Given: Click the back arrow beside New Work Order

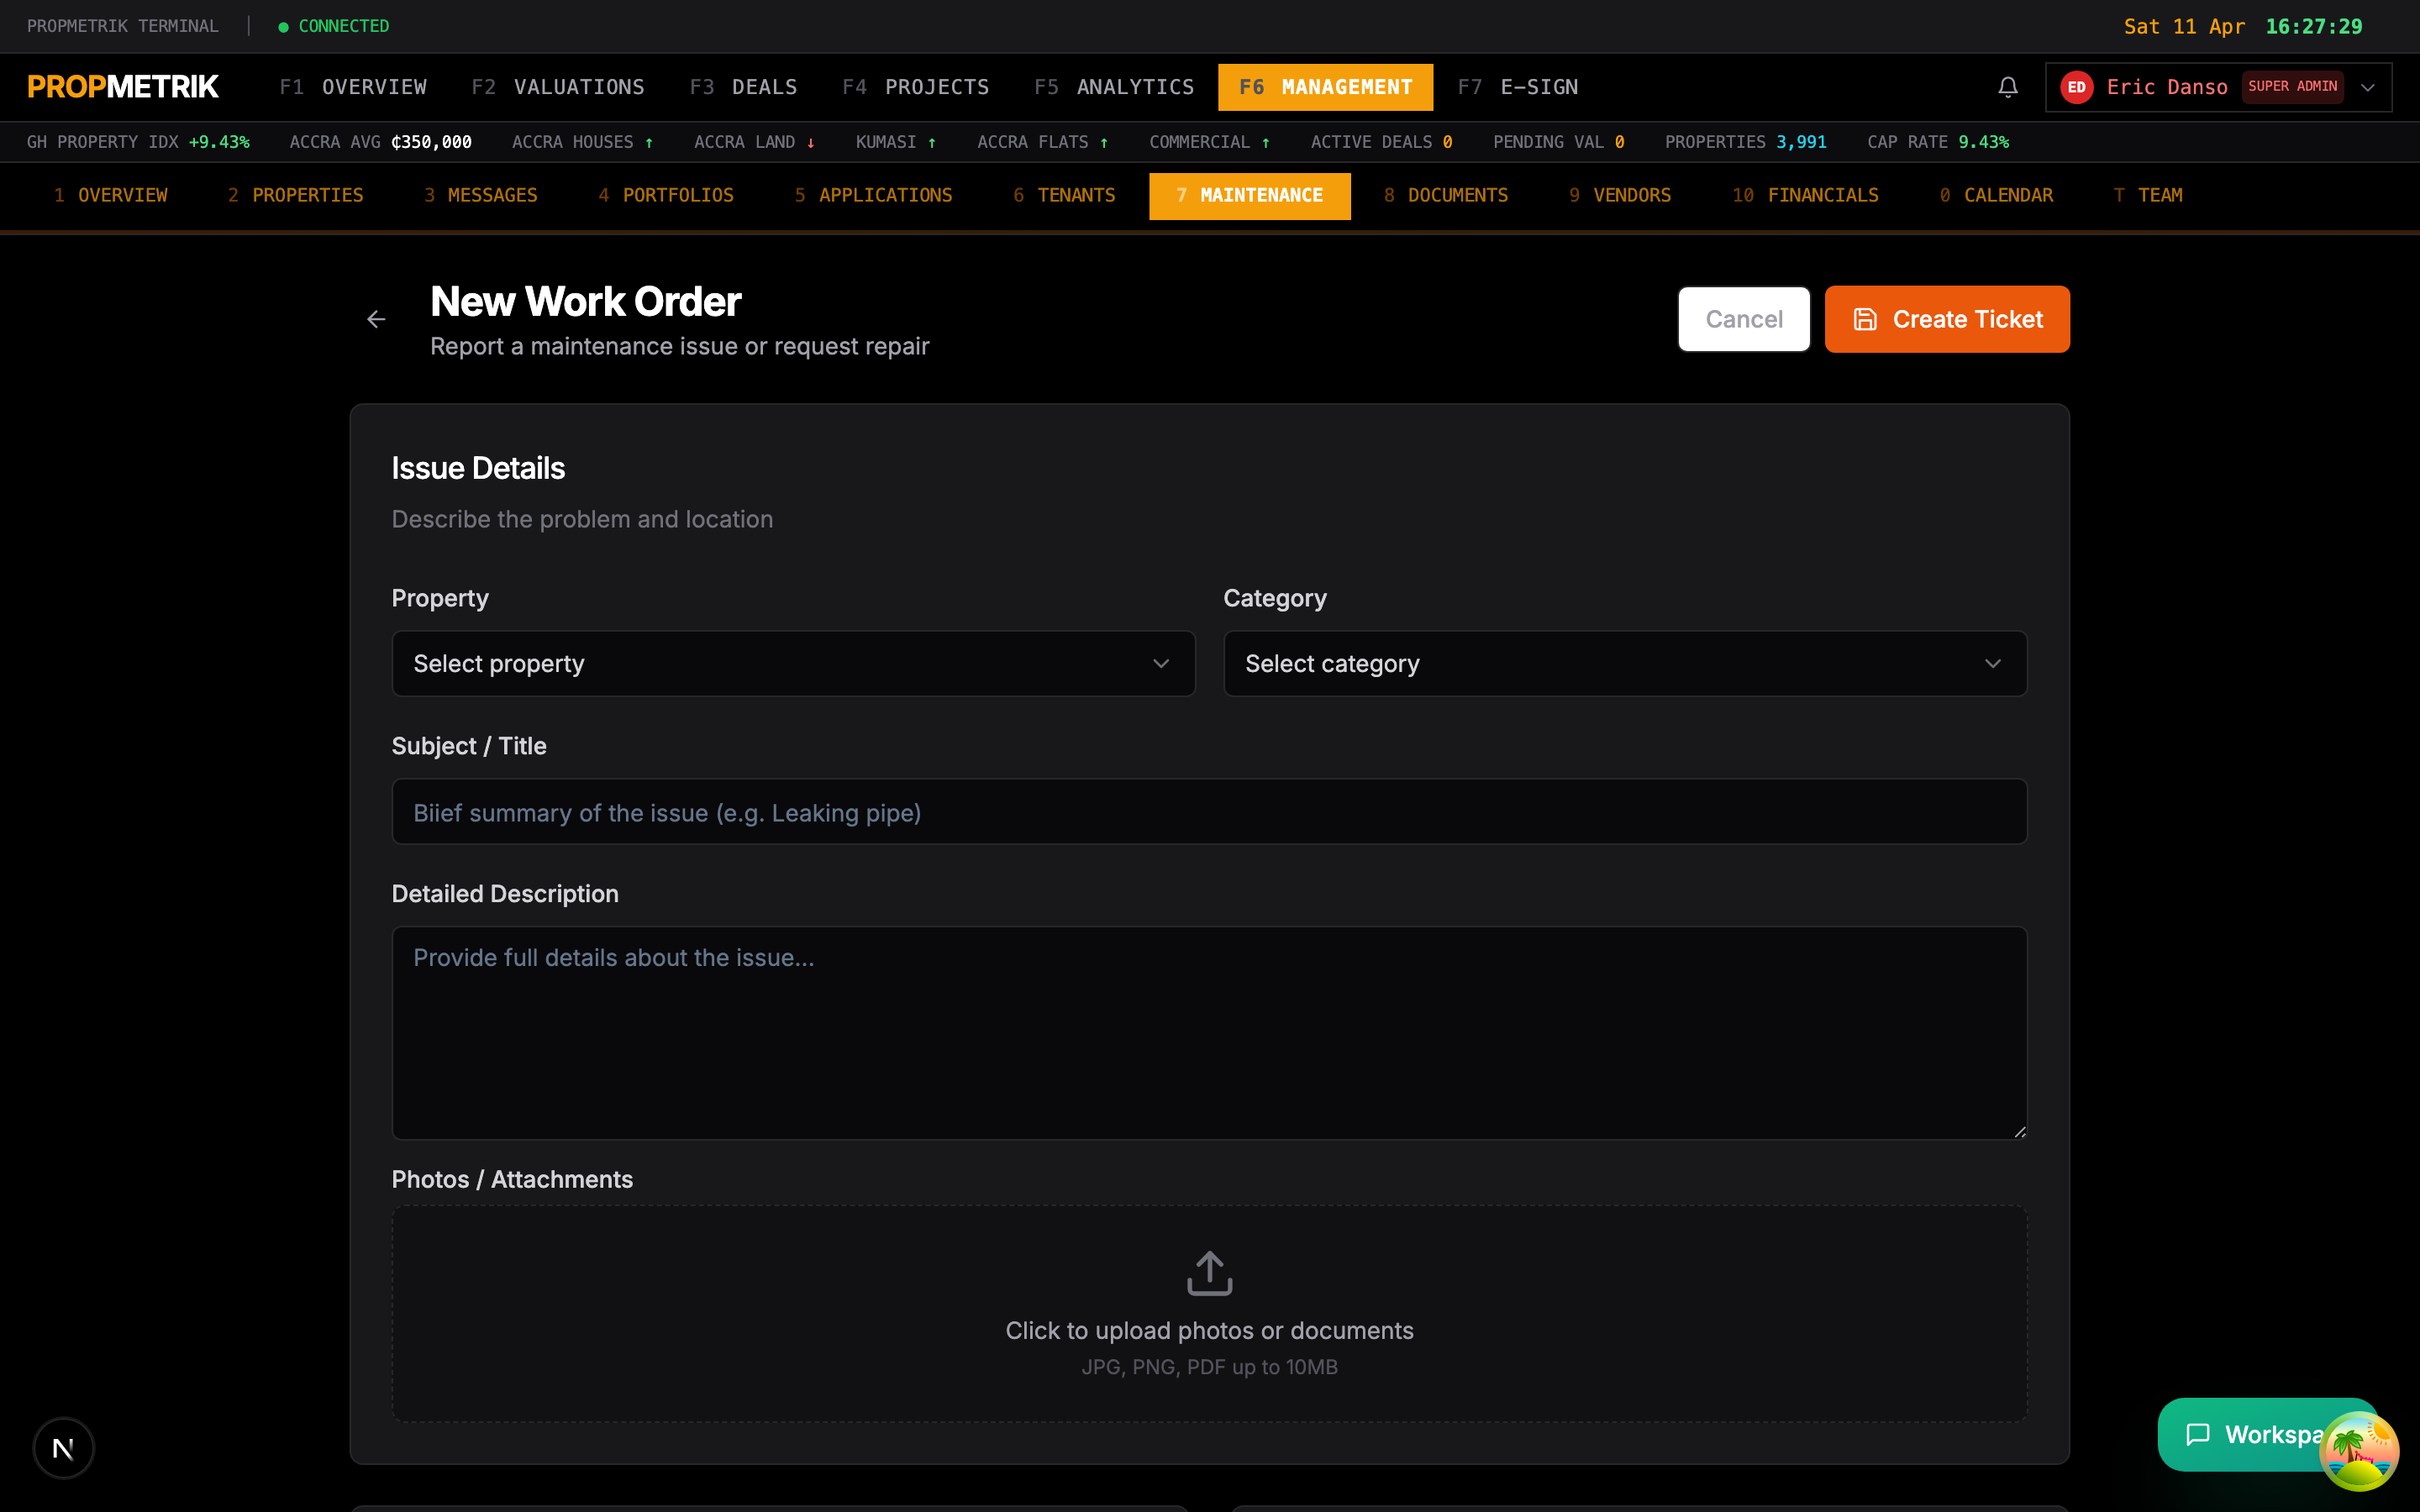Looking at the screenshot, I should click(x=376, y=319).
